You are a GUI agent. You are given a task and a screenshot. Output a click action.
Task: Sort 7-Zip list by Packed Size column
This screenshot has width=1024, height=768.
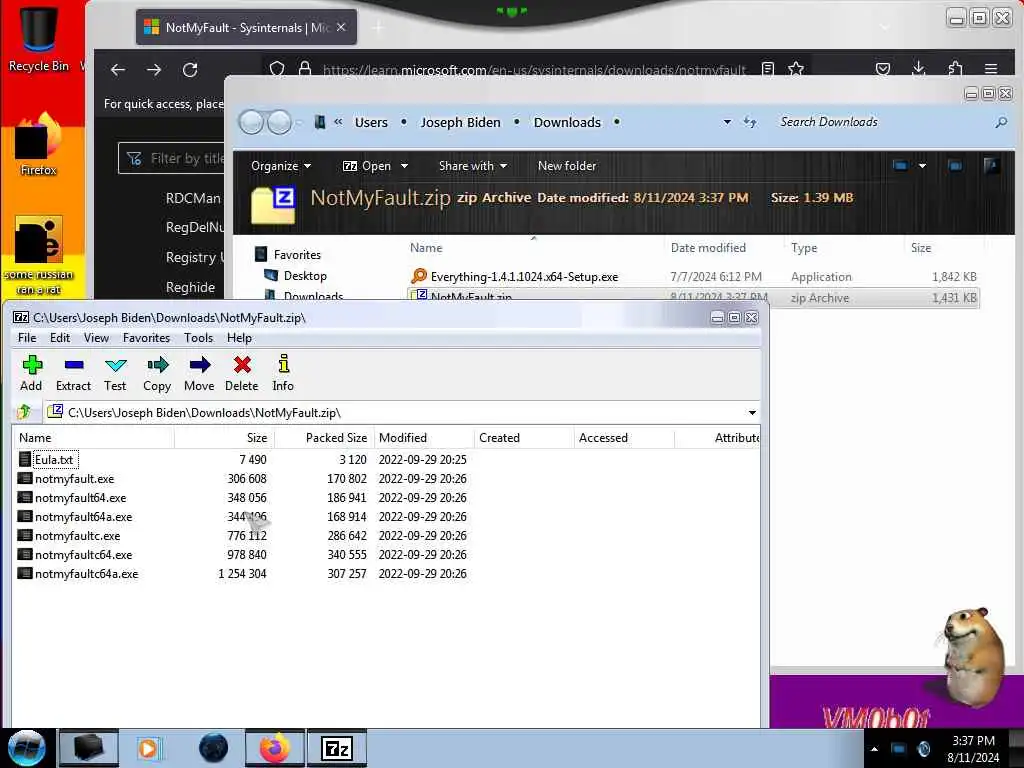click(x=325, y=438)
